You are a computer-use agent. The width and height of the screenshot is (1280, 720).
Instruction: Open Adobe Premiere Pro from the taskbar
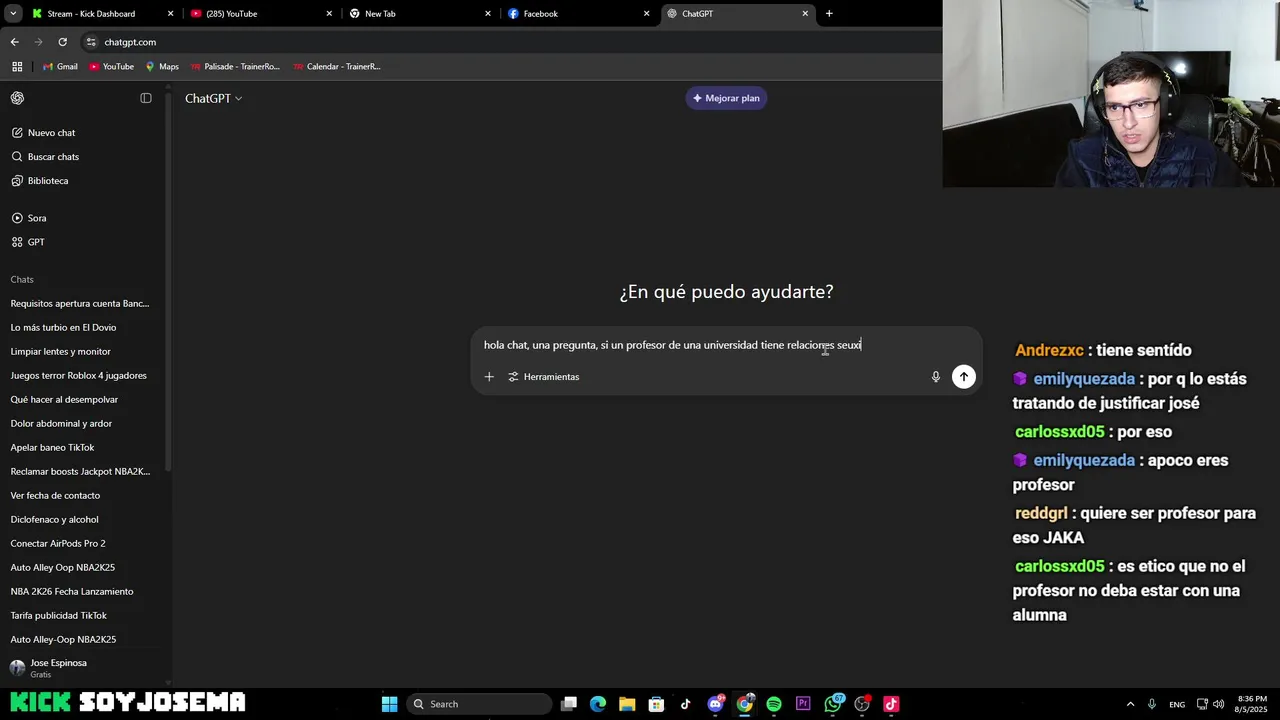pos(803,704)
